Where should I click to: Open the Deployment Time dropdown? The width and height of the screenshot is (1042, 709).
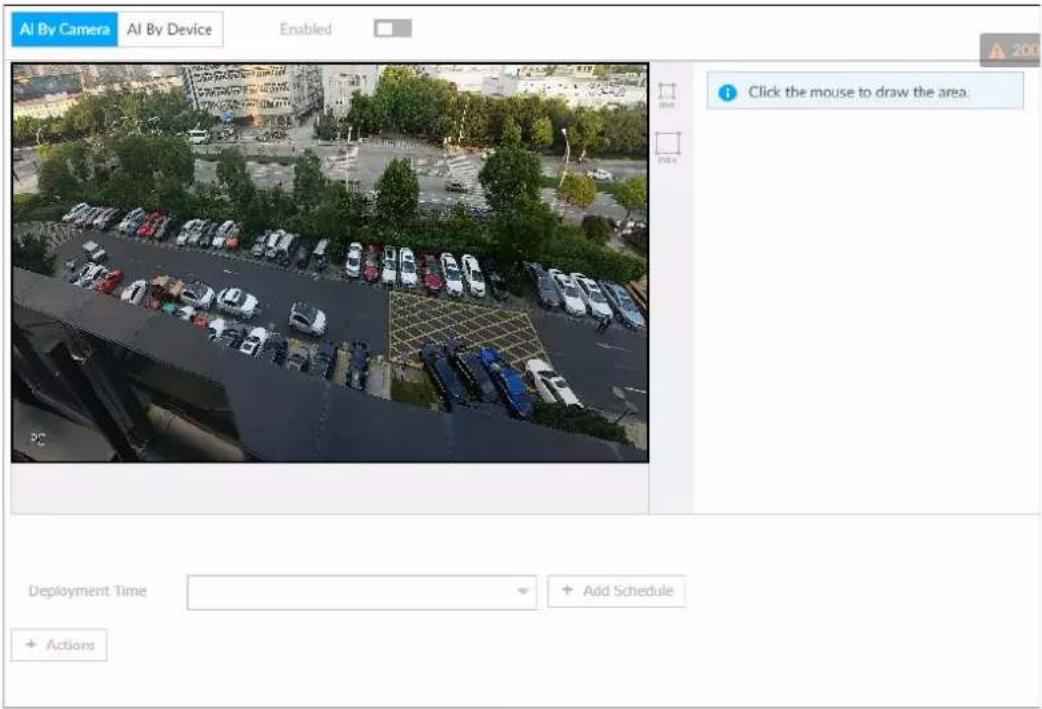[362, 591]
